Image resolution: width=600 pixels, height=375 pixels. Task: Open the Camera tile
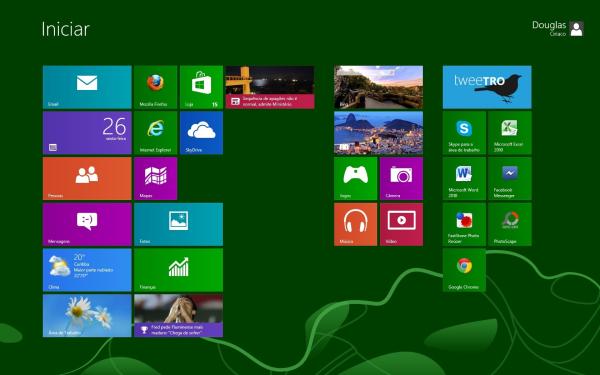(401, 179)
